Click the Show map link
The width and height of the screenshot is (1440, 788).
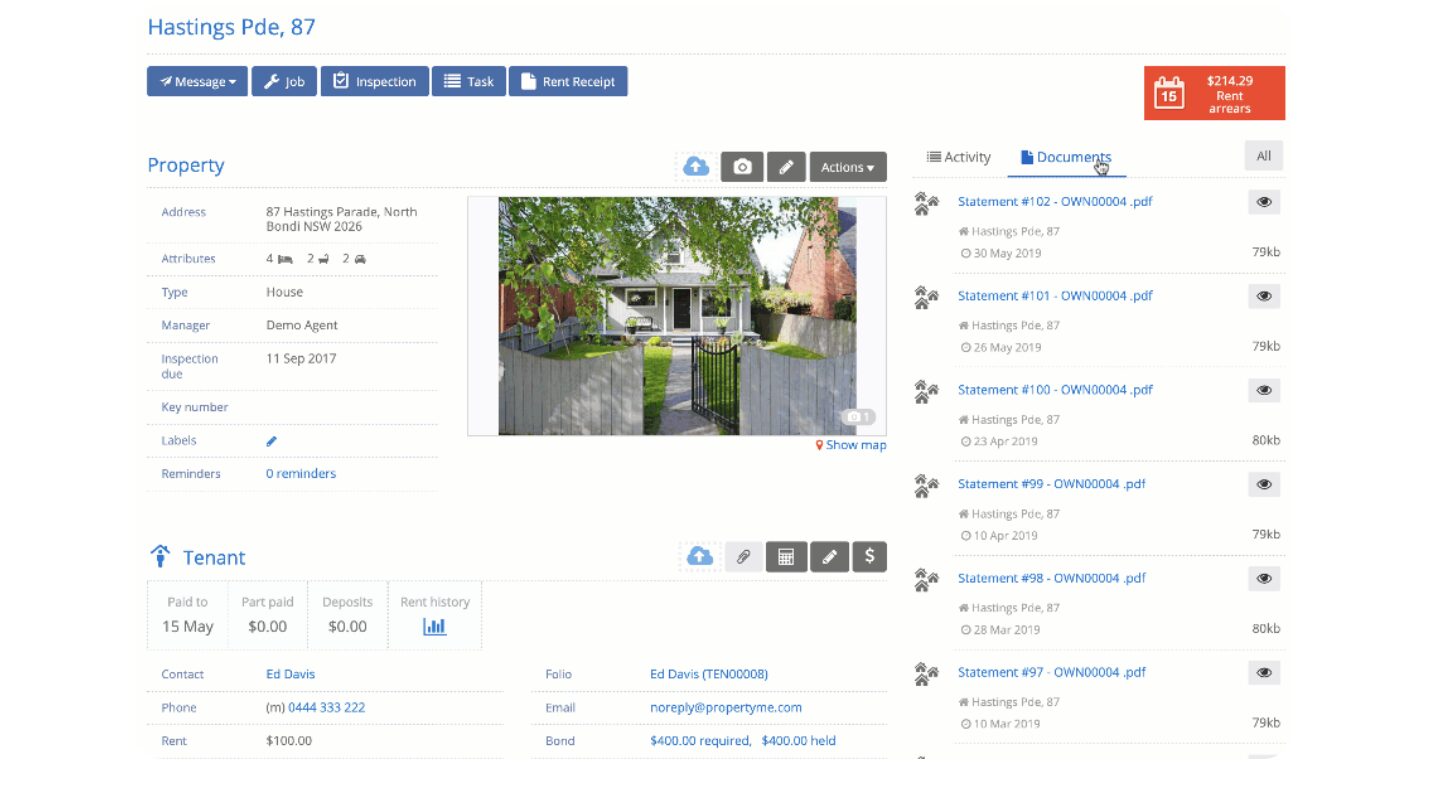851,445
